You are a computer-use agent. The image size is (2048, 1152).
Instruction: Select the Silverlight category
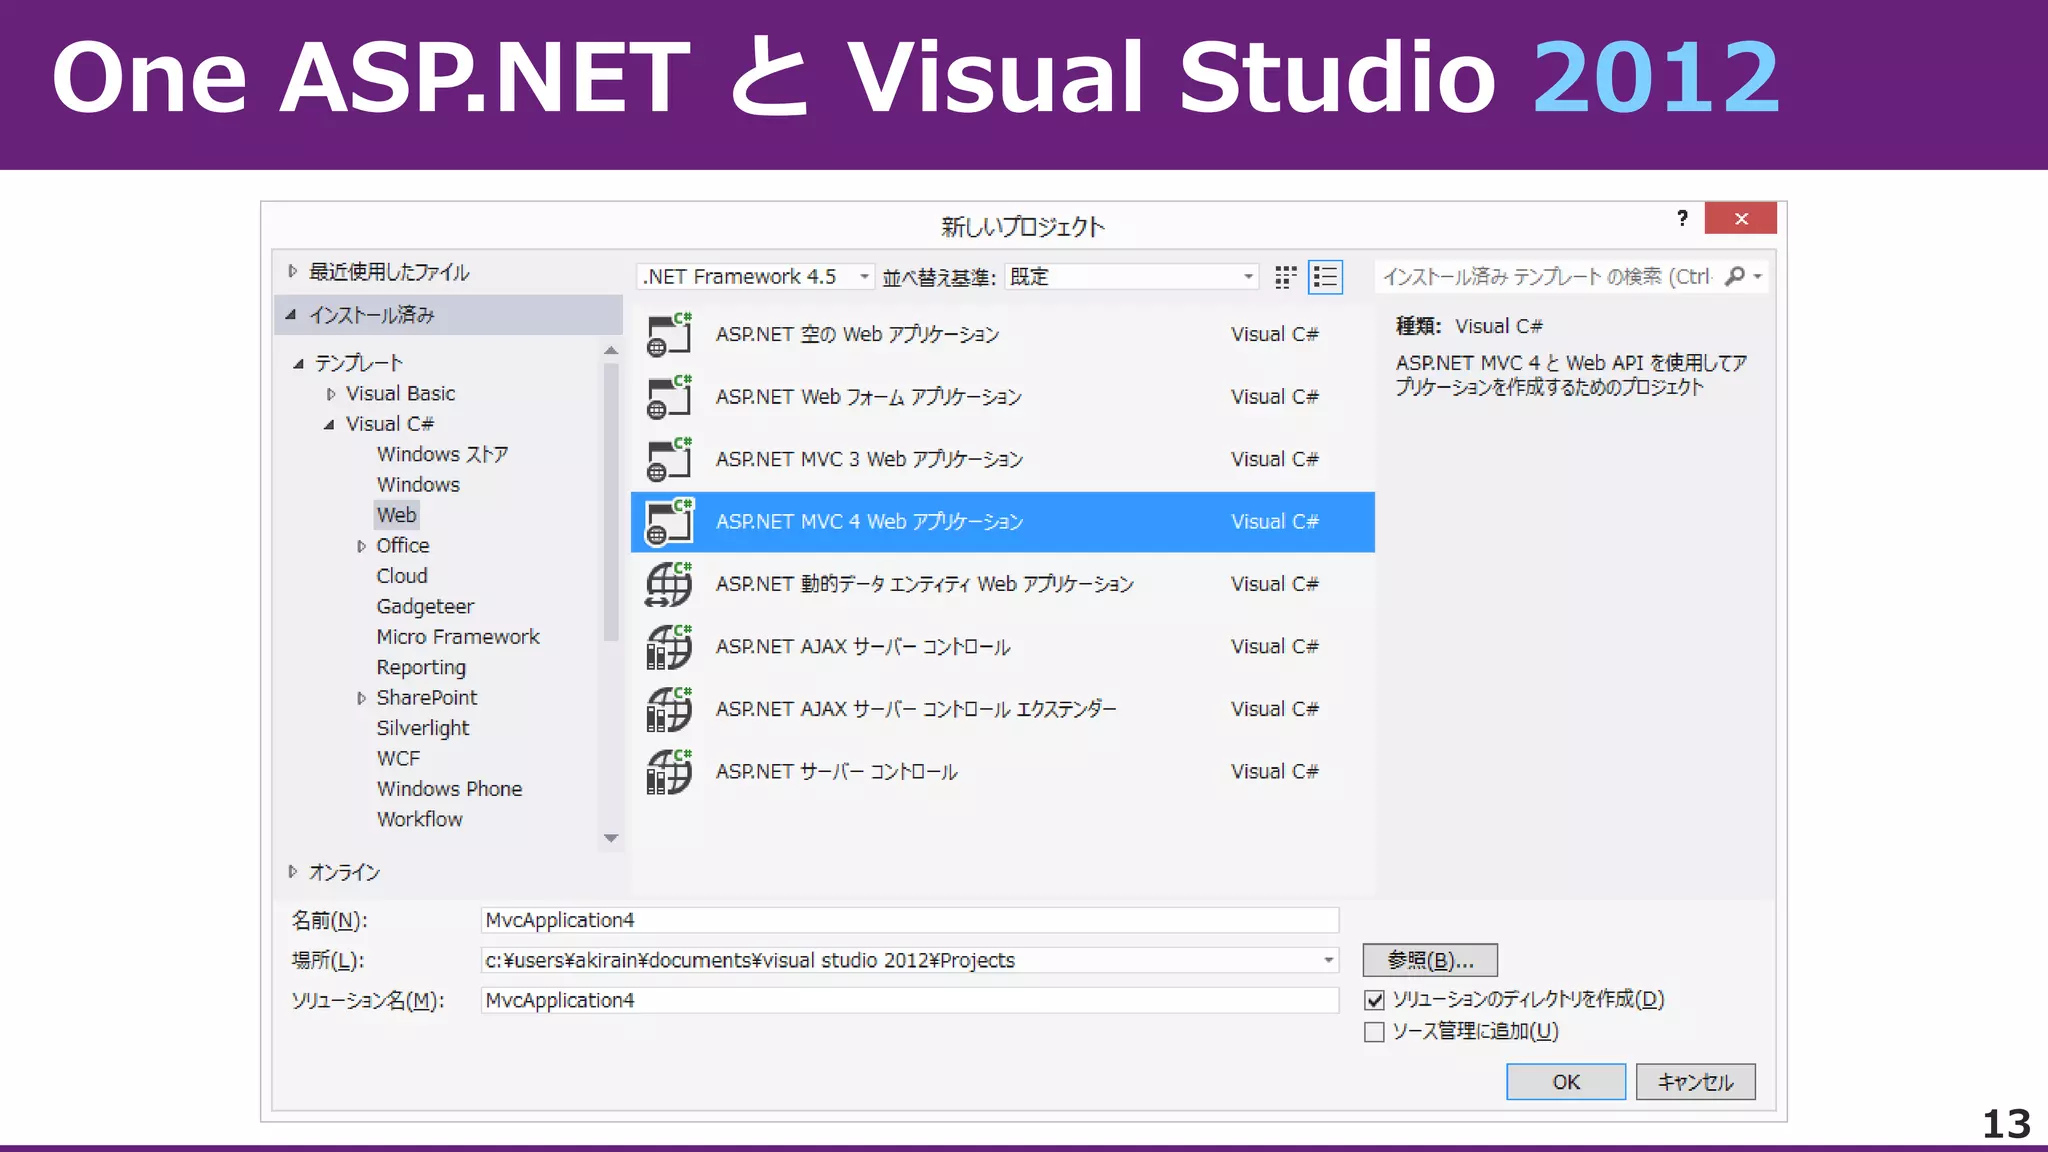click(x=422, y=728)
